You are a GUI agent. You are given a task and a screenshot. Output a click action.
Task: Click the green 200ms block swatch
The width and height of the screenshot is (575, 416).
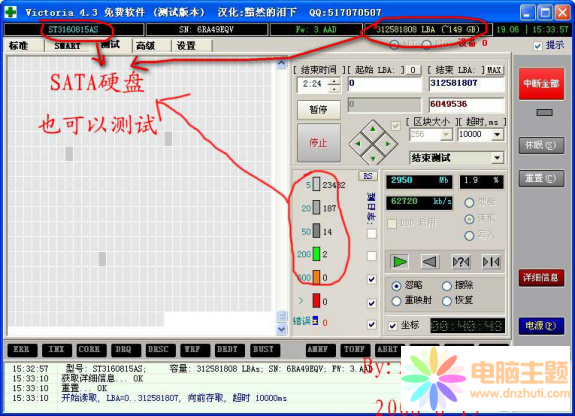point(316,254)
